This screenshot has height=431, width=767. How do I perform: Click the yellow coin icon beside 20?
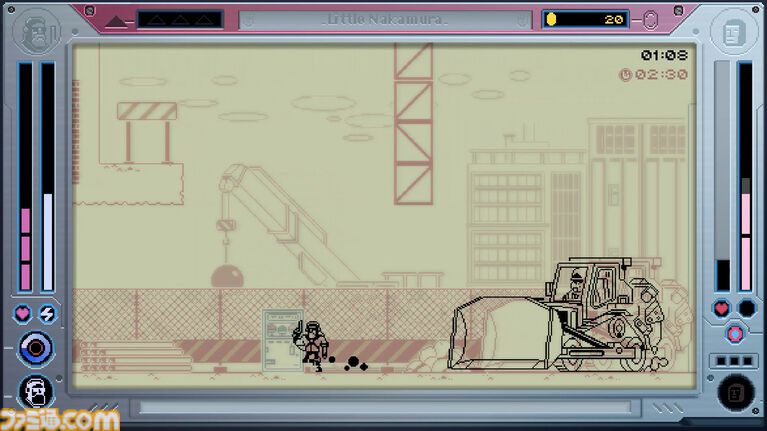(552, 19)
